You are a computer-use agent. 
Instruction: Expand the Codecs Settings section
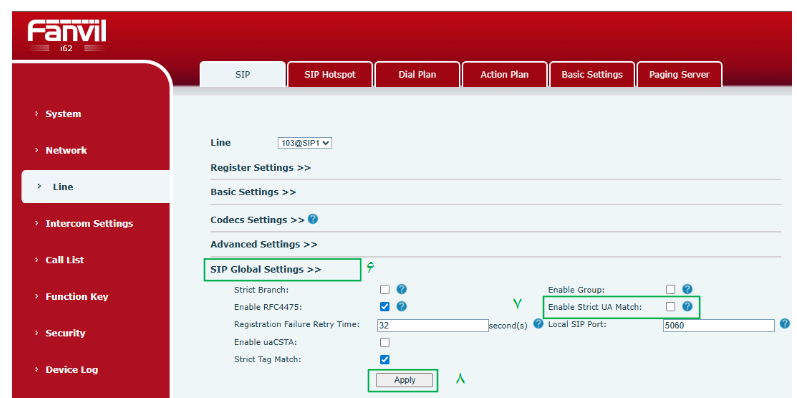point(257,220)
